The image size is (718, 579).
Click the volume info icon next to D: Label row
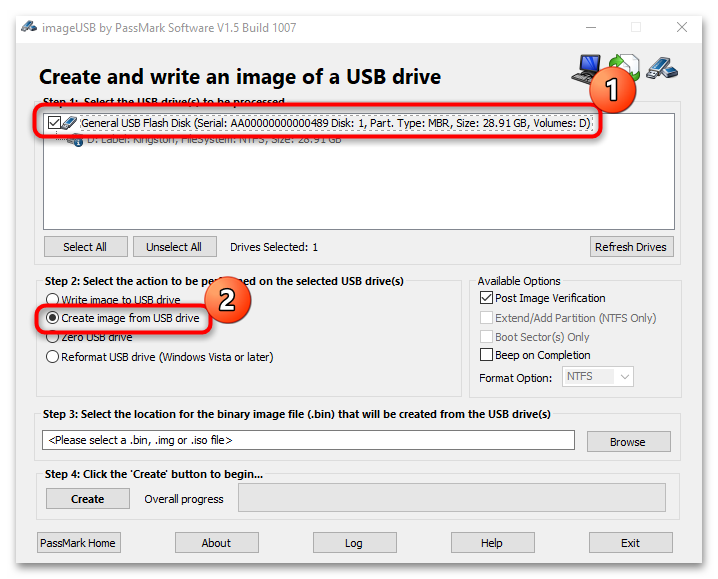coord(75,140)
